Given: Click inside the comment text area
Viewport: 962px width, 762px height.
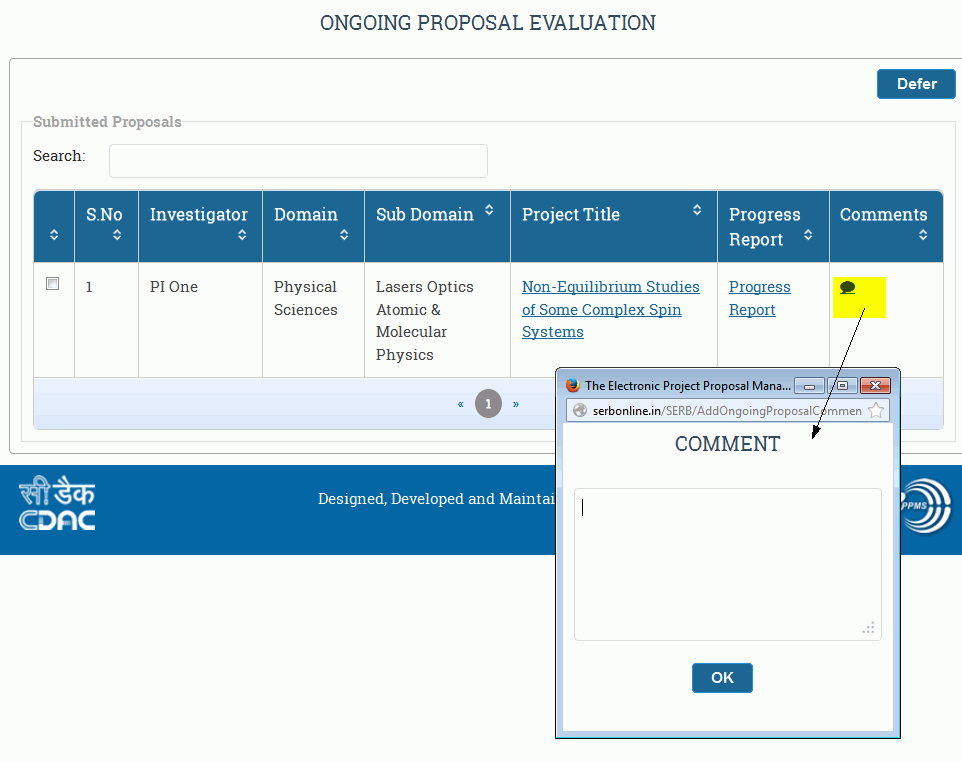Looking at the screenshot, I should (728, 564).
